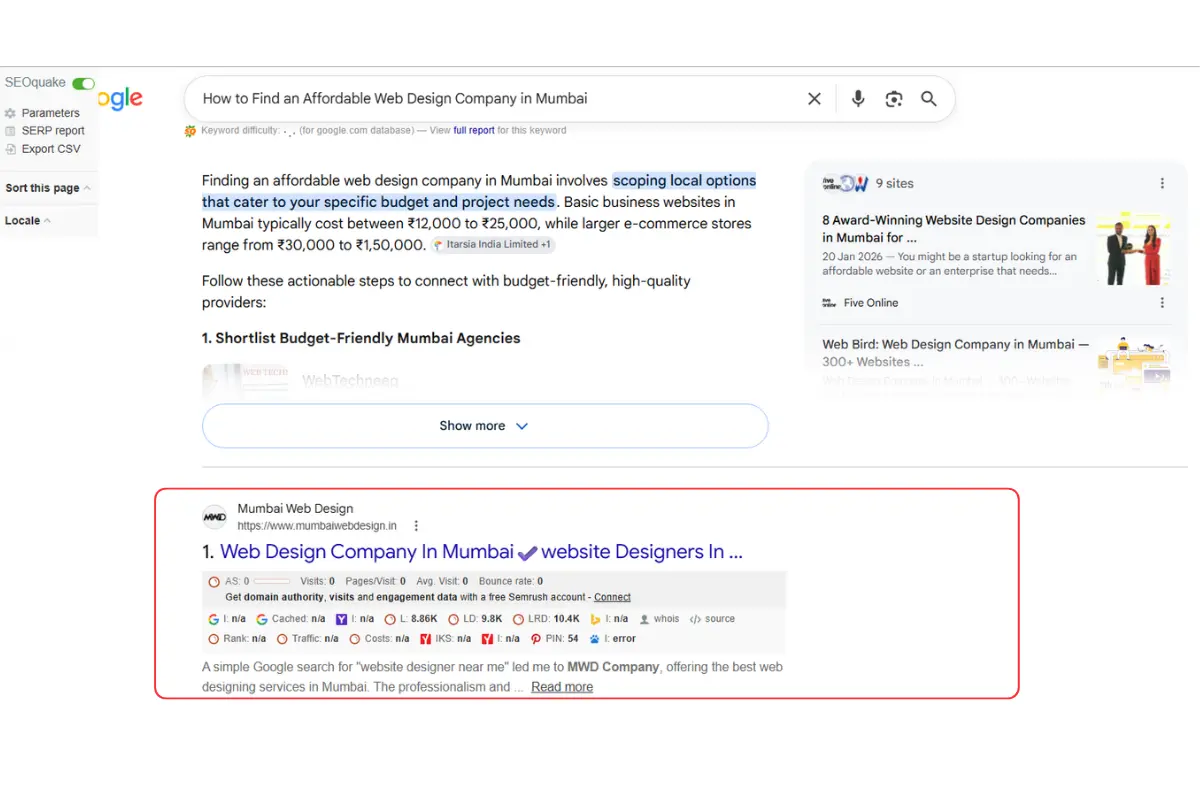Click the Google logo
This screenshot has width=1200, height=800.
tap(121, 99)
